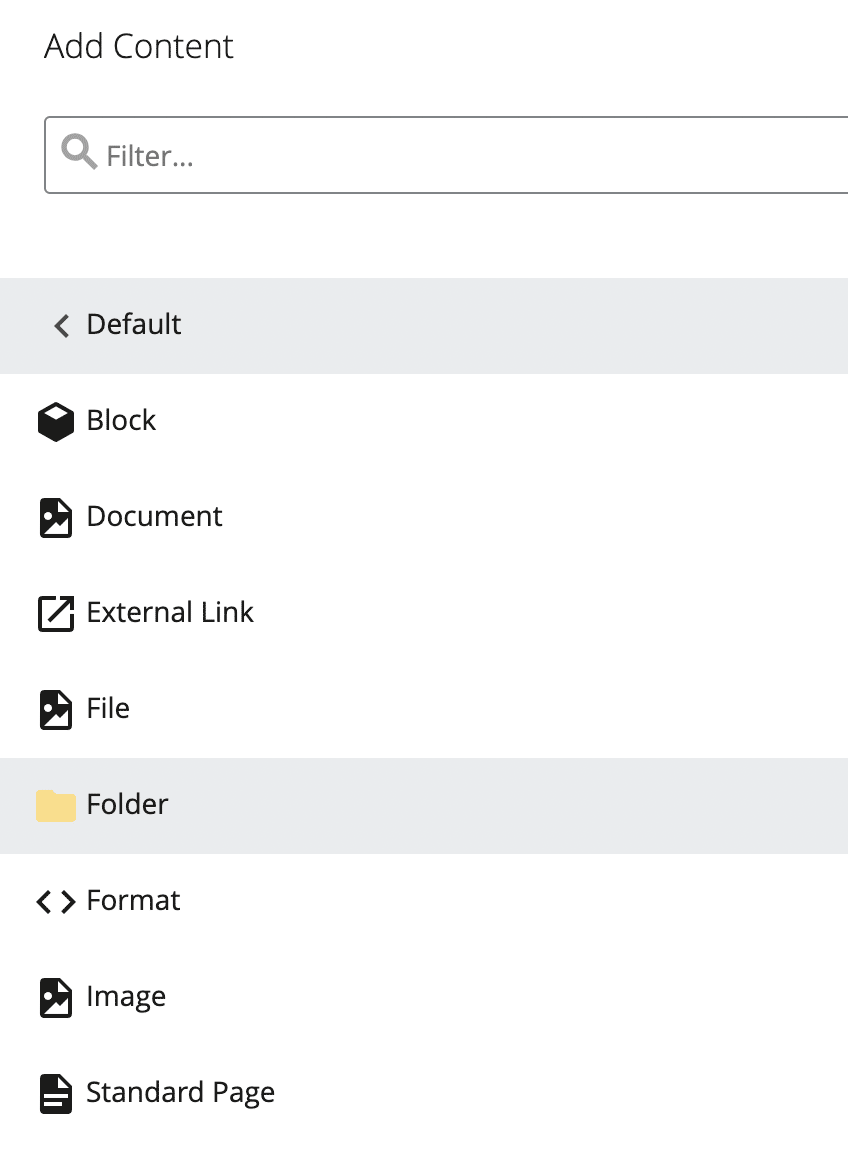This screenshot has width=848, height=1156.
Task: Select the Format code icon
Action: [56, 900]
